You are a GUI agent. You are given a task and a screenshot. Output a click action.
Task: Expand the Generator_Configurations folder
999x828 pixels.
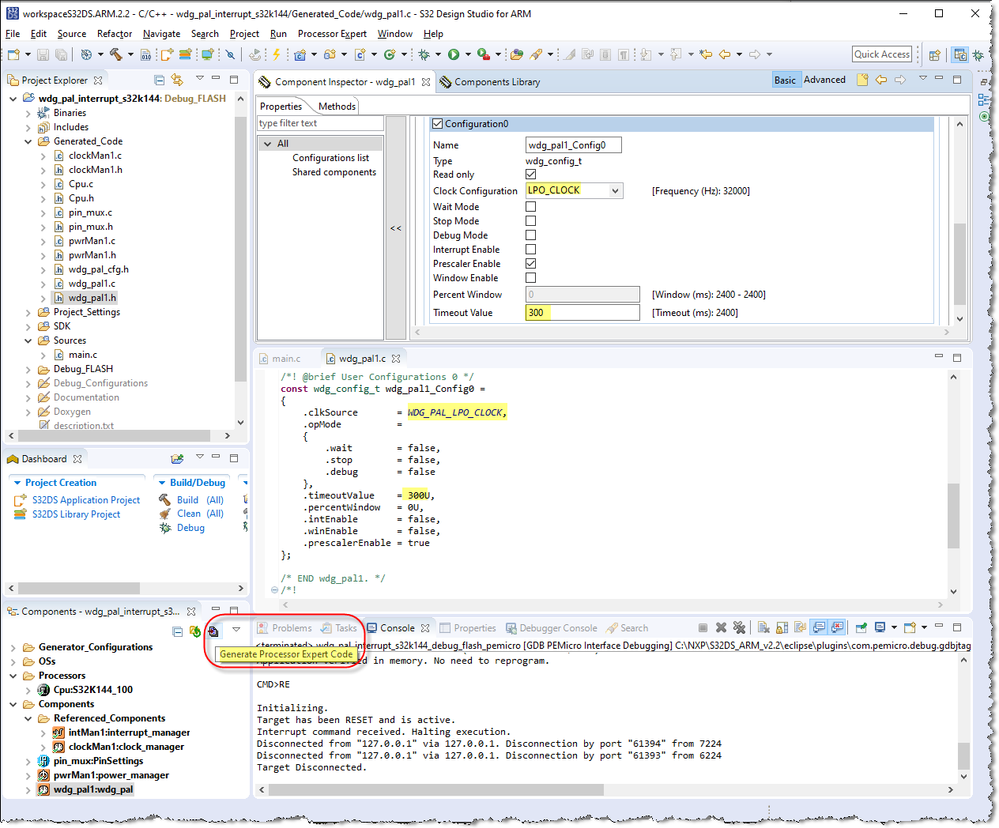click(x=13, y=647)
